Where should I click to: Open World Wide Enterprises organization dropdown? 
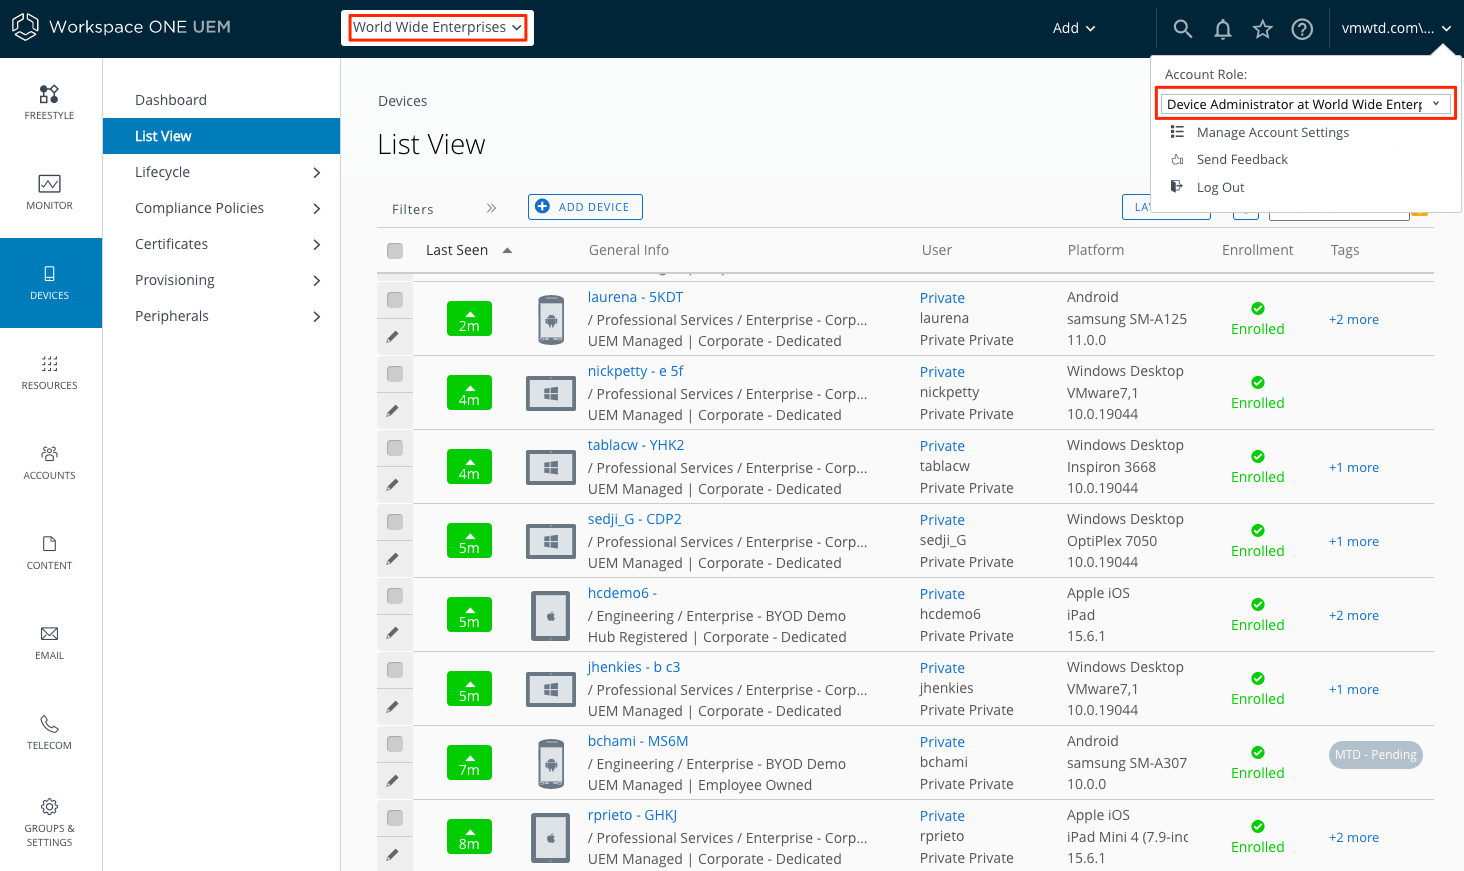click(x=437, y=28)
